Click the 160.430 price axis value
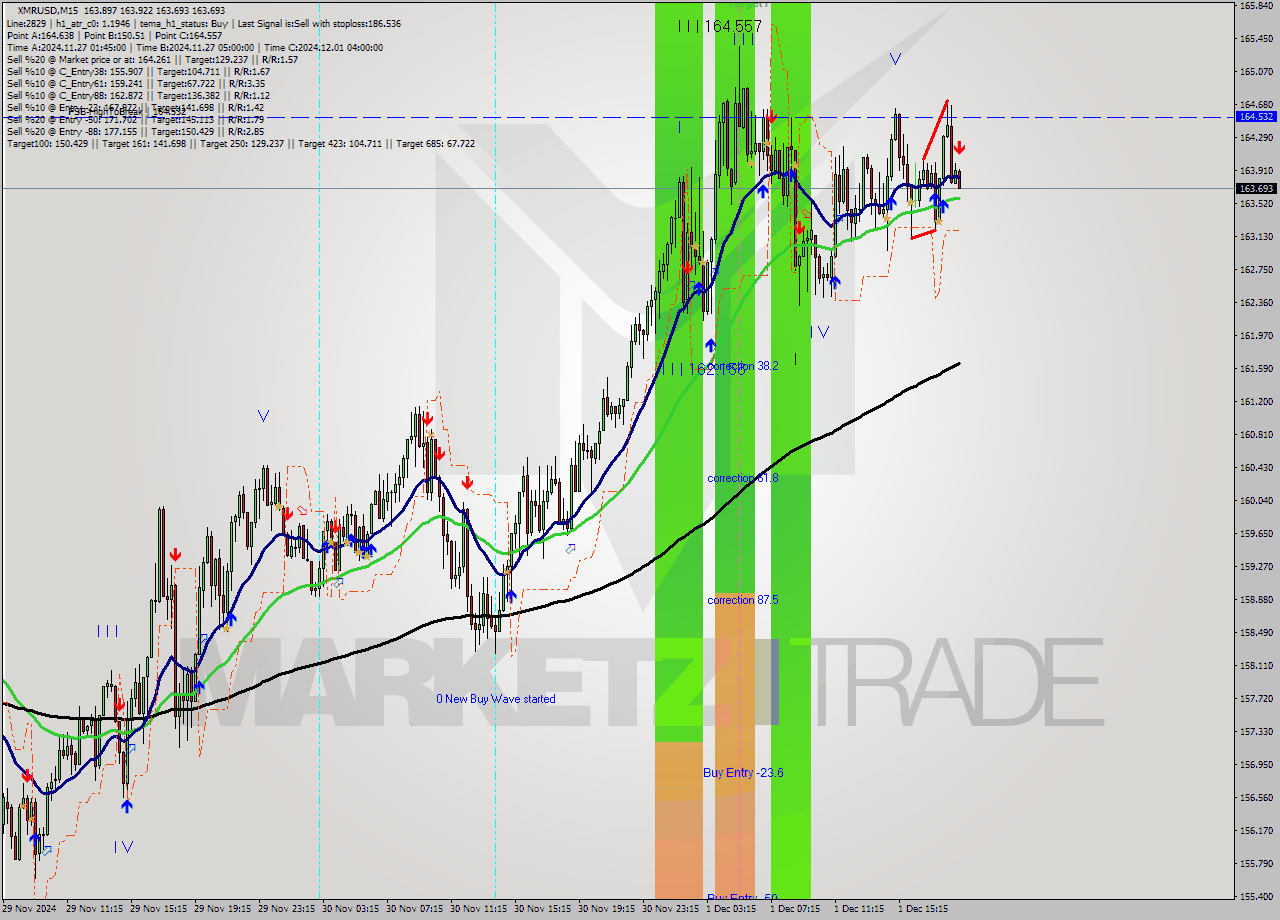1280x920 pixels. pos(1256,468)
